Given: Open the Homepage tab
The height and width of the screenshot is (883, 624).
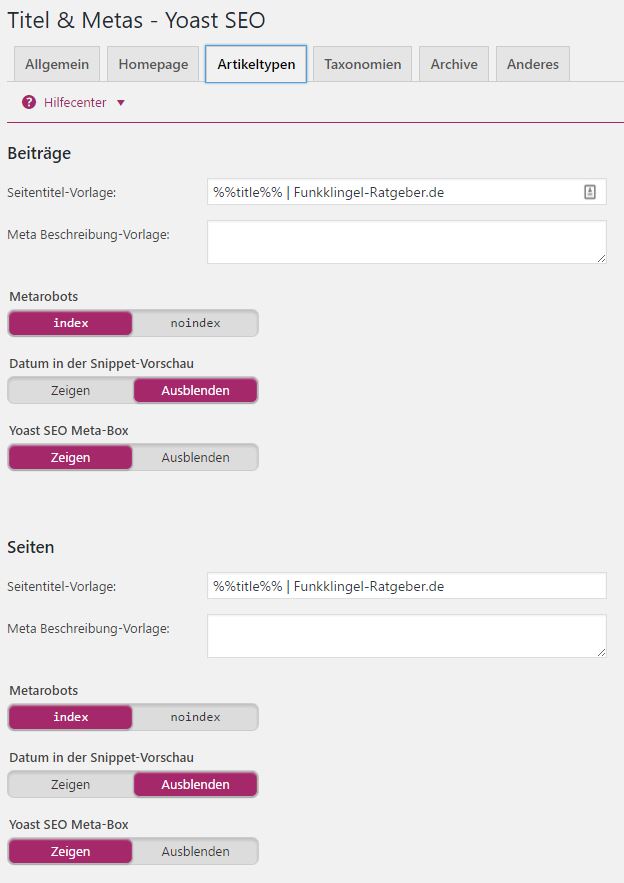Looking at the screenshot, I should [153, 64].
